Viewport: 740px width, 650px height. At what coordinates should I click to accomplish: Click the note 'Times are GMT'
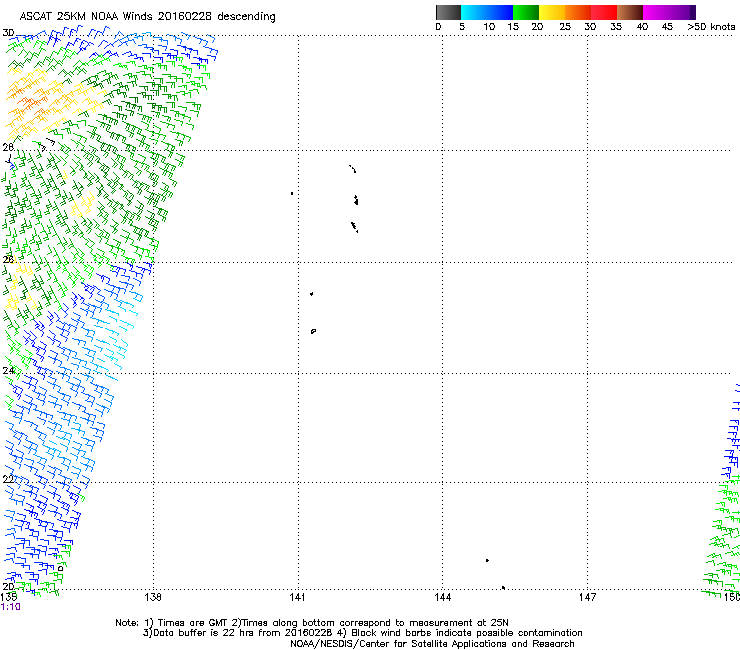pos(194,623)
